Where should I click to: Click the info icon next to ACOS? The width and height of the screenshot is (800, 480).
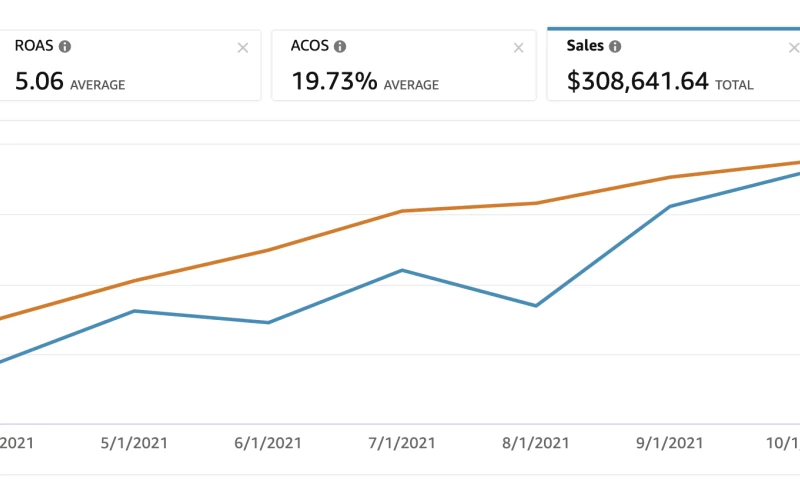[340, 46]
